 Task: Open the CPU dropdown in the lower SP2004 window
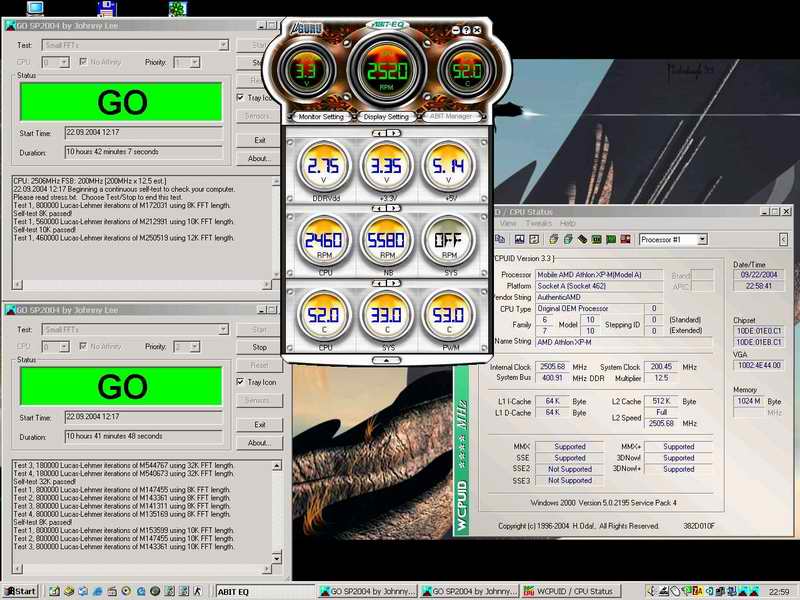pos(64,346)
